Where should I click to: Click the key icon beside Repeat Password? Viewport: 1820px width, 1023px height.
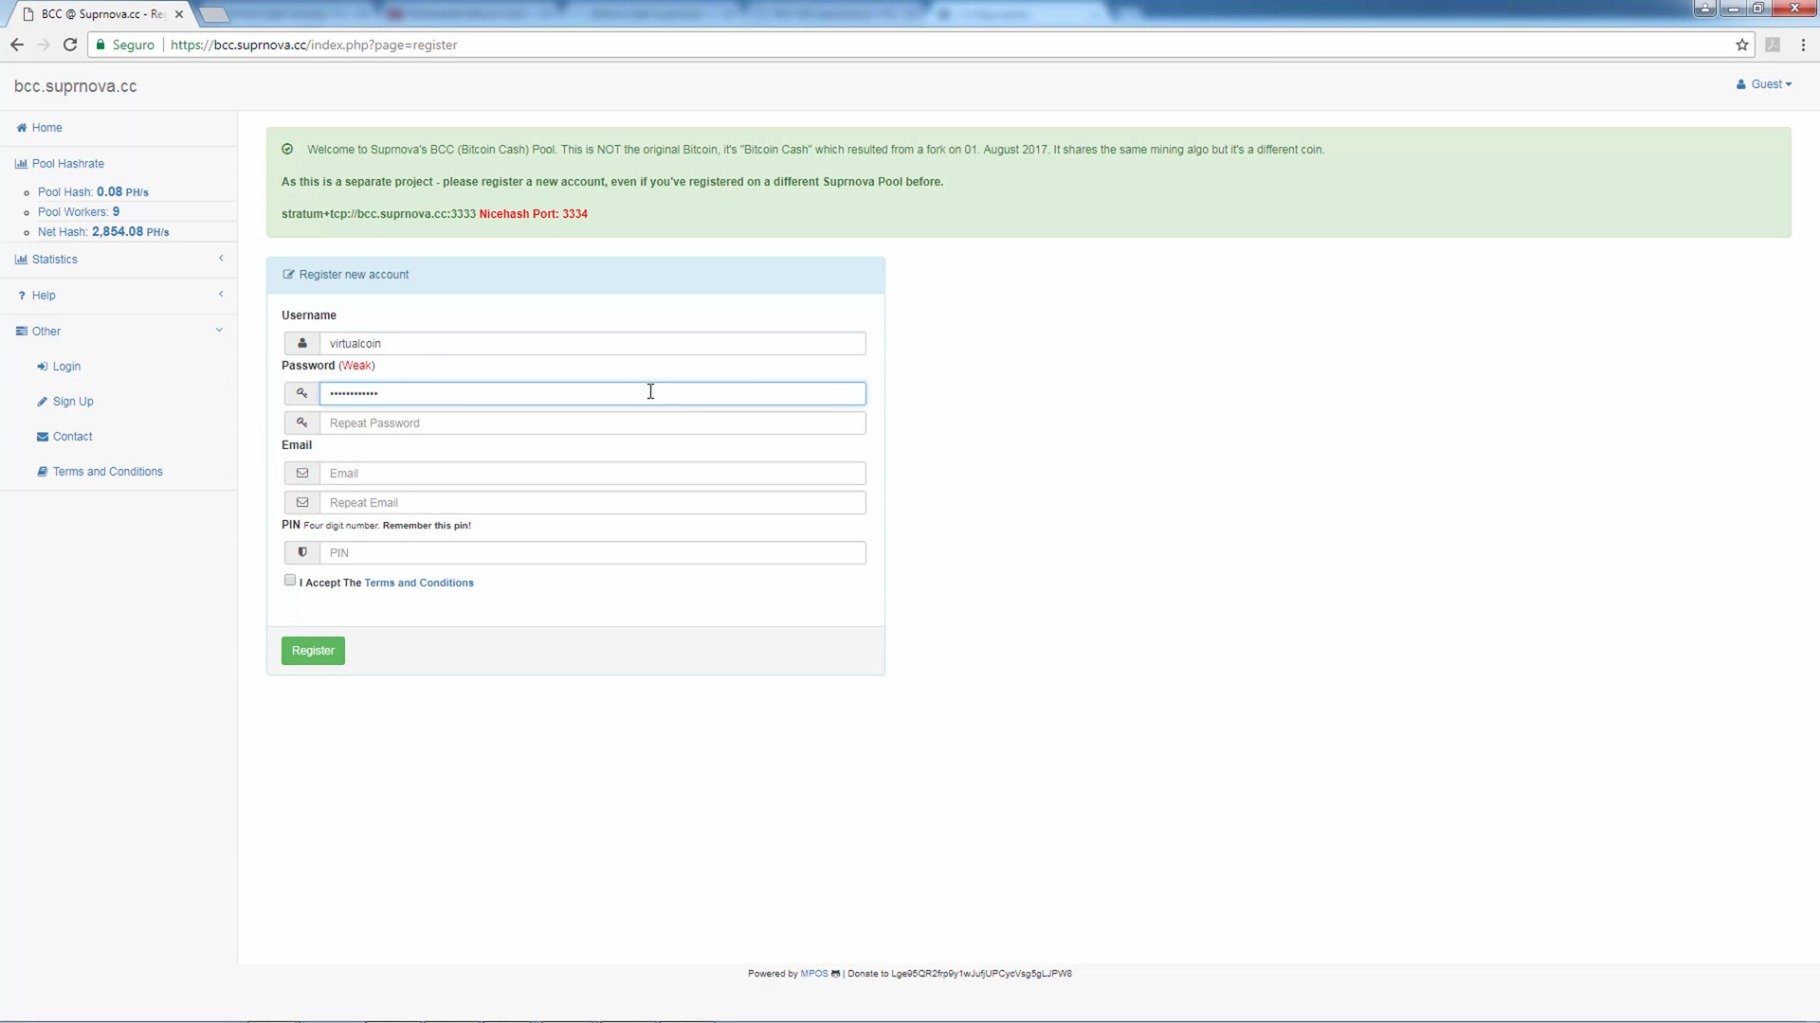coord(302,423)
